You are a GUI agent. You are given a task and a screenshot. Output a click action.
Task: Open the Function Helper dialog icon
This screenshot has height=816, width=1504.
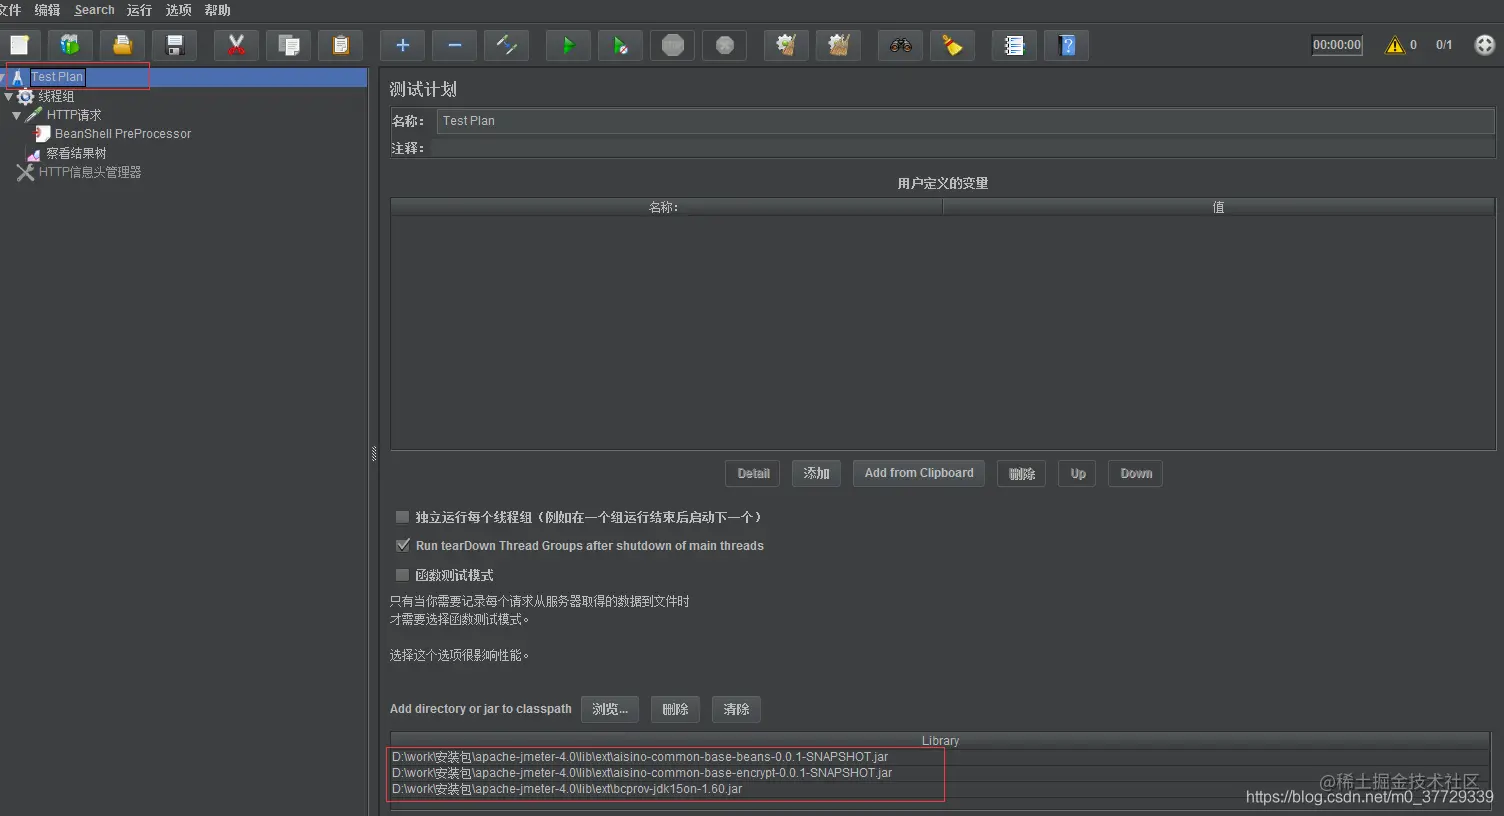click(1014, 45)
